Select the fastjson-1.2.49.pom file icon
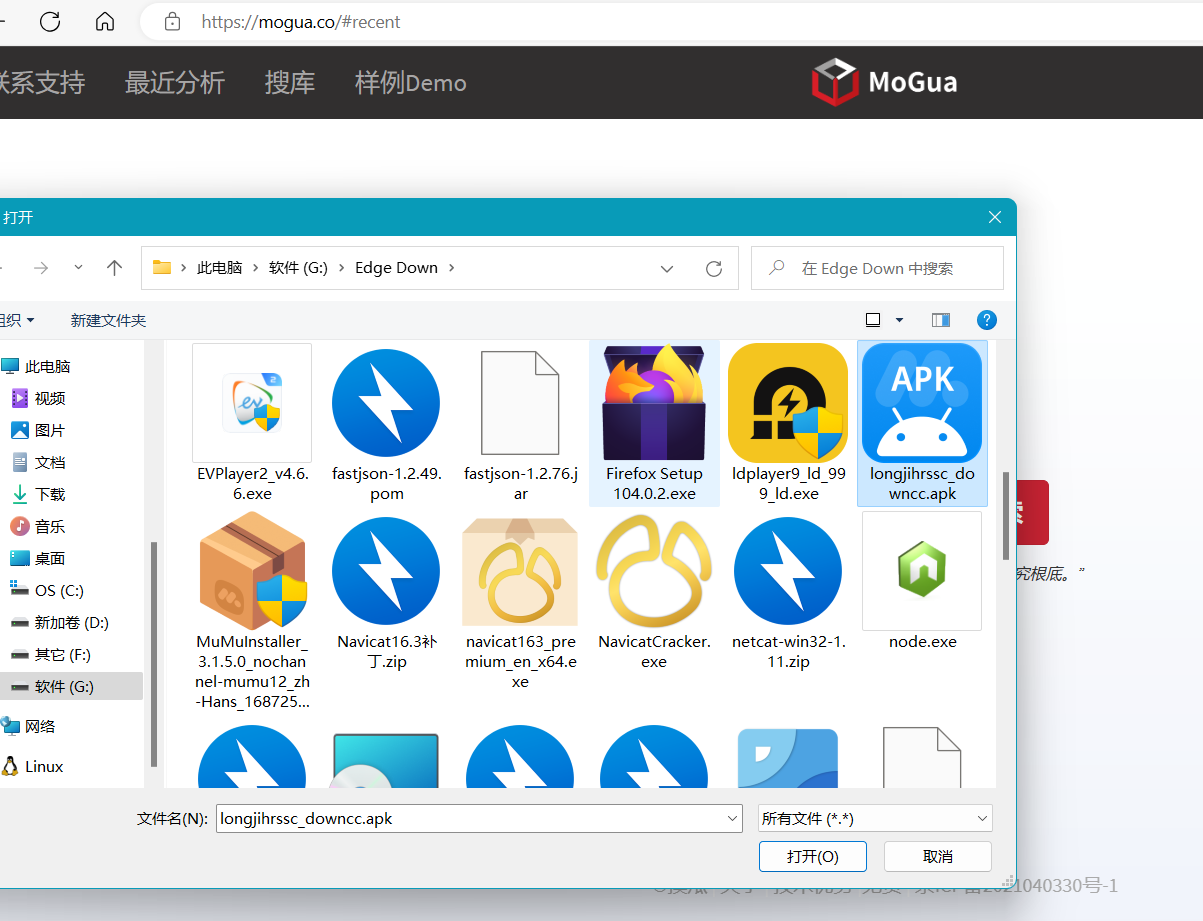The image size is (1203, 921). point(386,402)
